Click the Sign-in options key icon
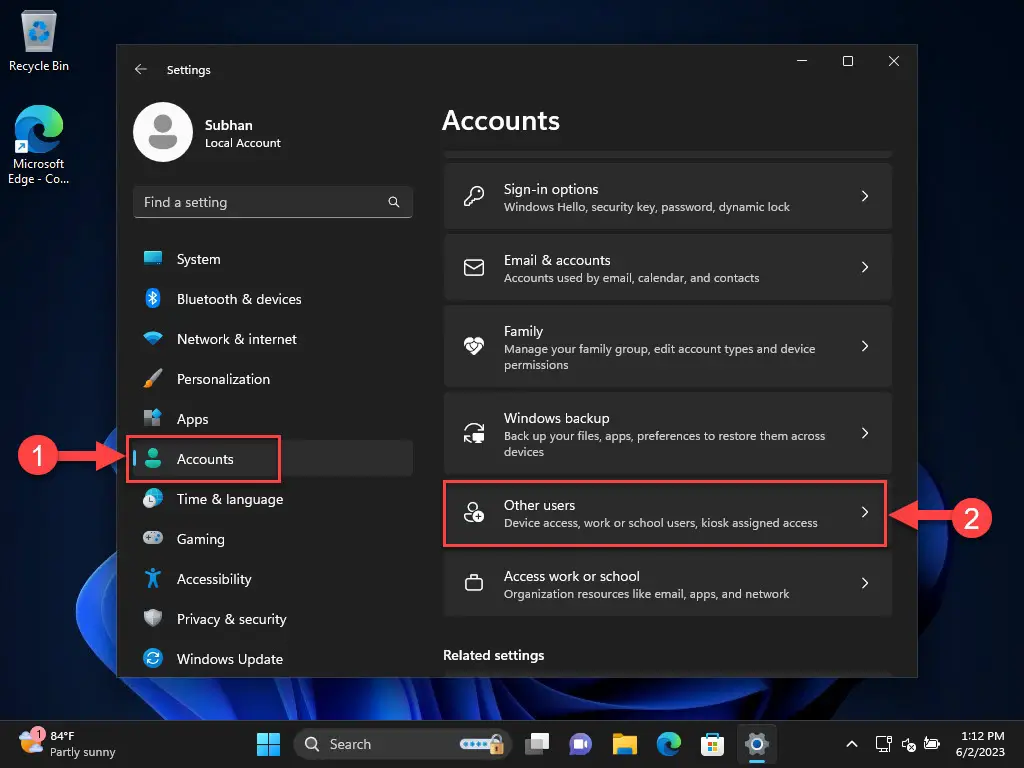The image size is (1024, 768). tap(473, 196)
